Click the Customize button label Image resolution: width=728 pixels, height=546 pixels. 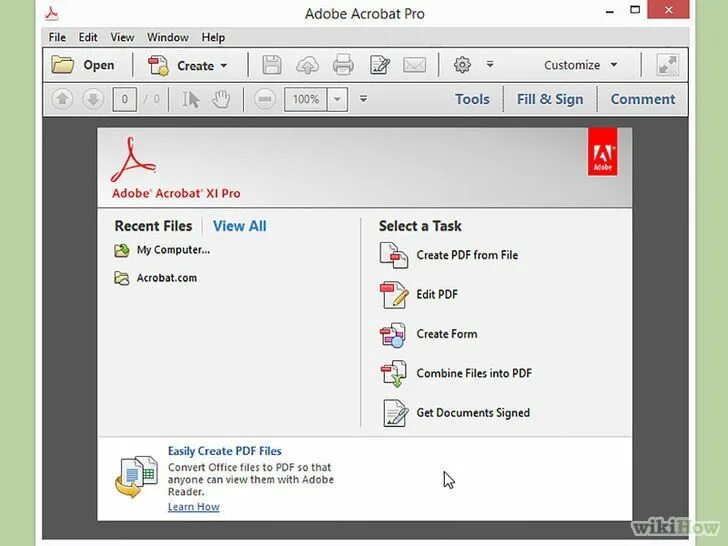(572, 65)
